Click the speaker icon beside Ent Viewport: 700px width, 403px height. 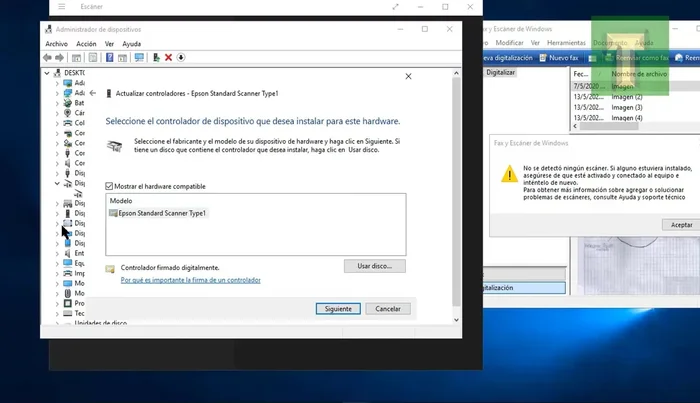[x=67, y=253]
